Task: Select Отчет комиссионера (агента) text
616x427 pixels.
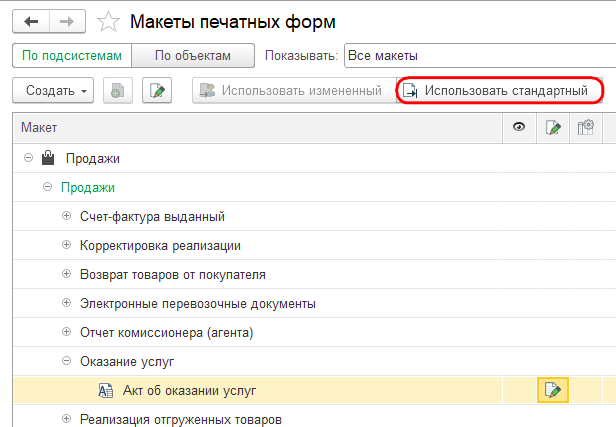Action: point(167,333)
